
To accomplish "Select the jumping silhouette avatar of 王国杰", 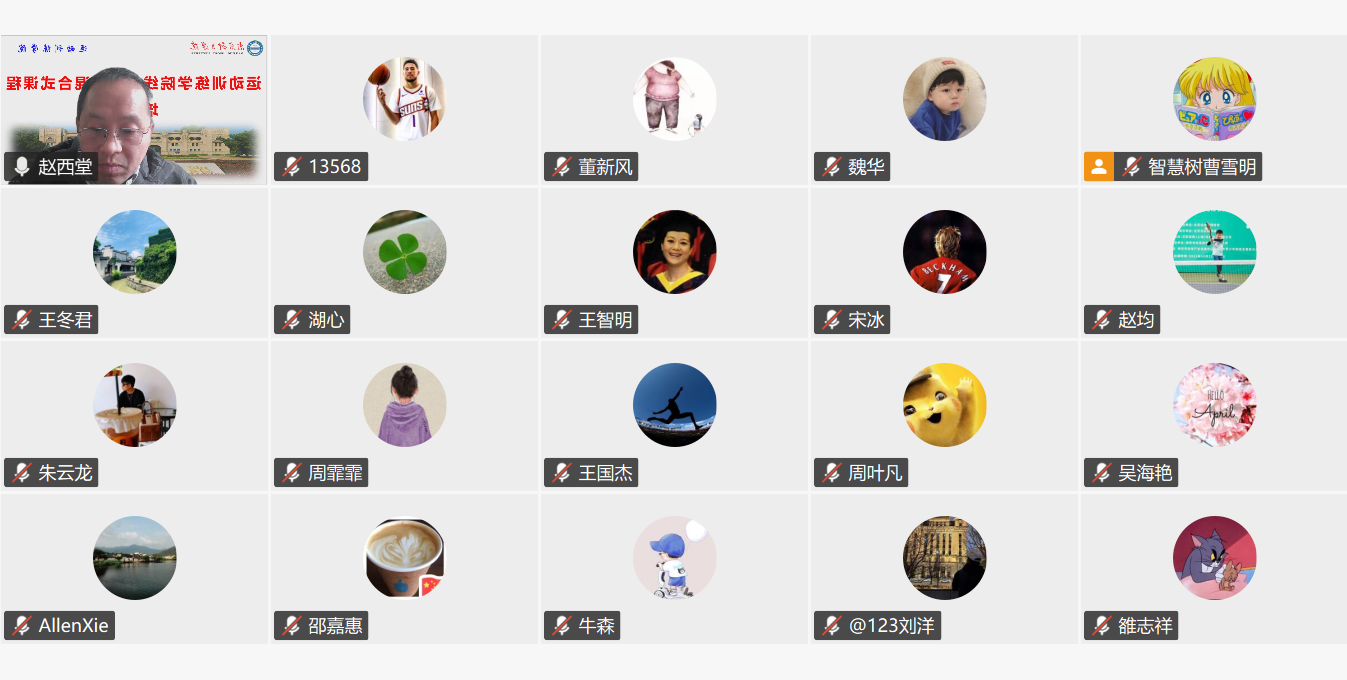I will pyautogui.click(x=674, y=405).
